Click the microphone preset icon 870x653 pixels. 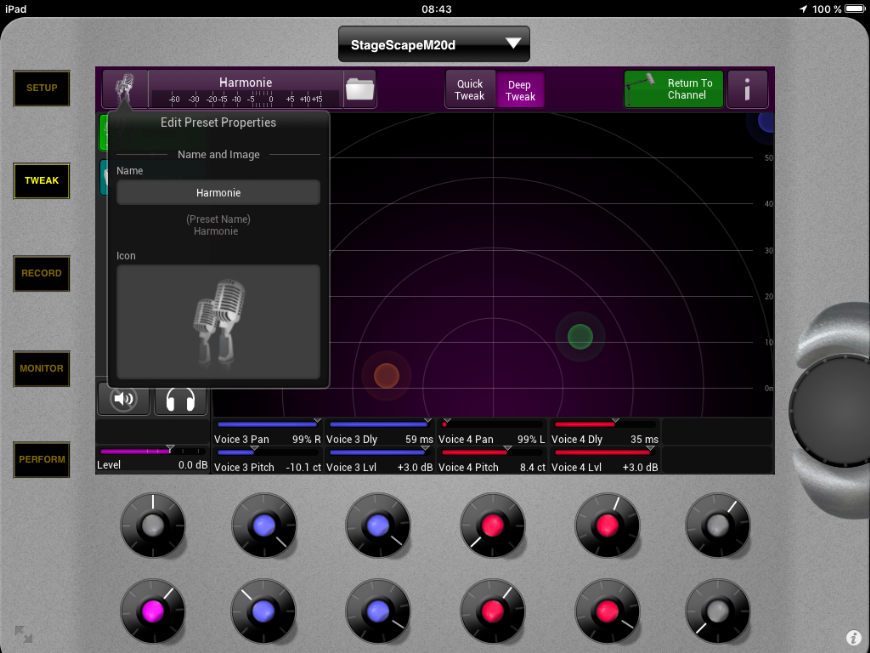pos(125,89)
